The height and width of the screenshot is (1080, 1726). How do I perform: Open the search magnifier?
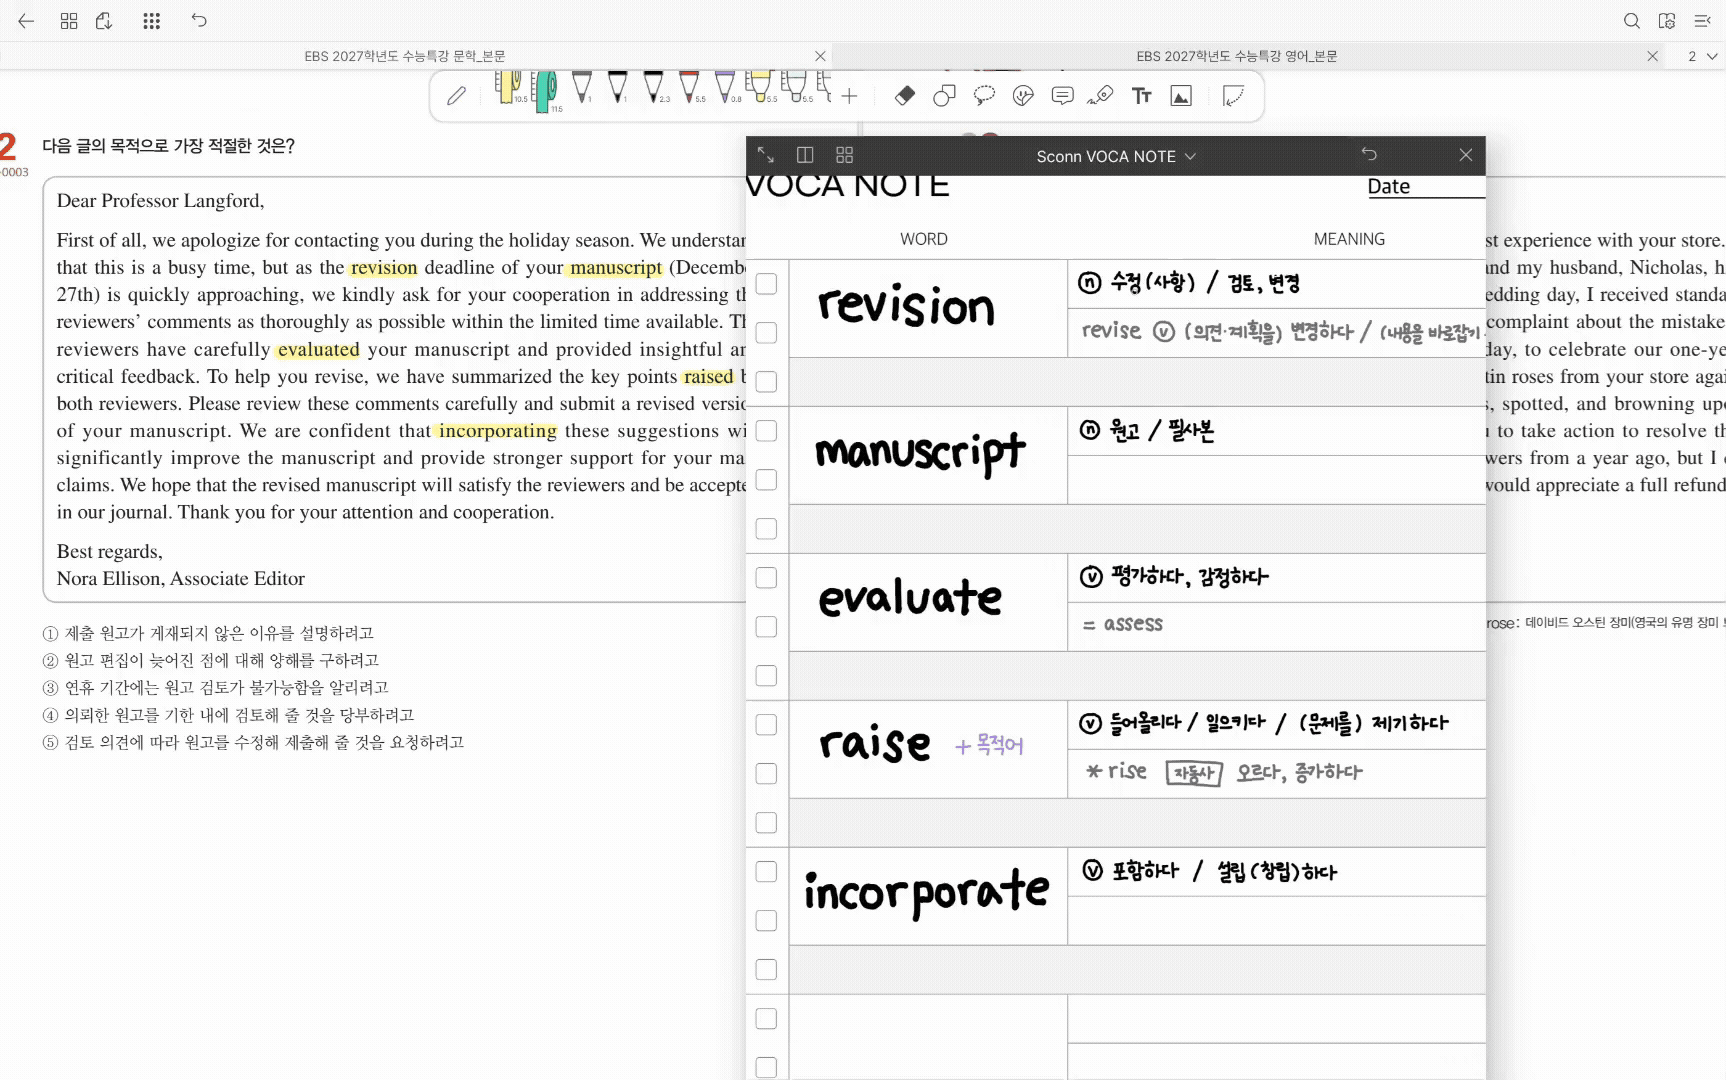click(1631, 21)
